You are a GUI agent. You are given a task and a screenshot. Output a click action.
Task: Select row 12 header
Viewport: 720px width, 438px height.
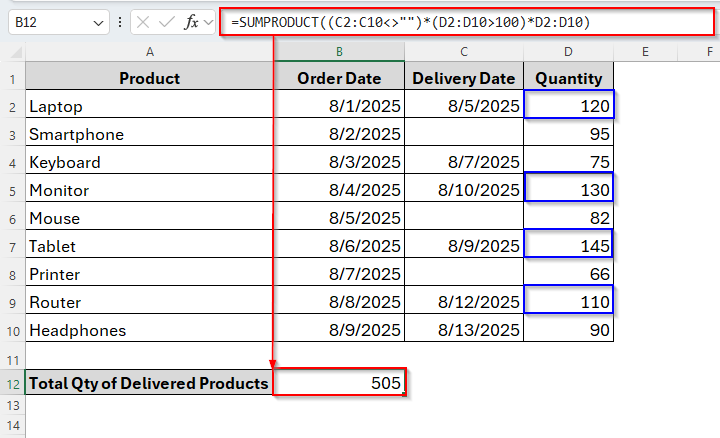click(x=13, y=382)
